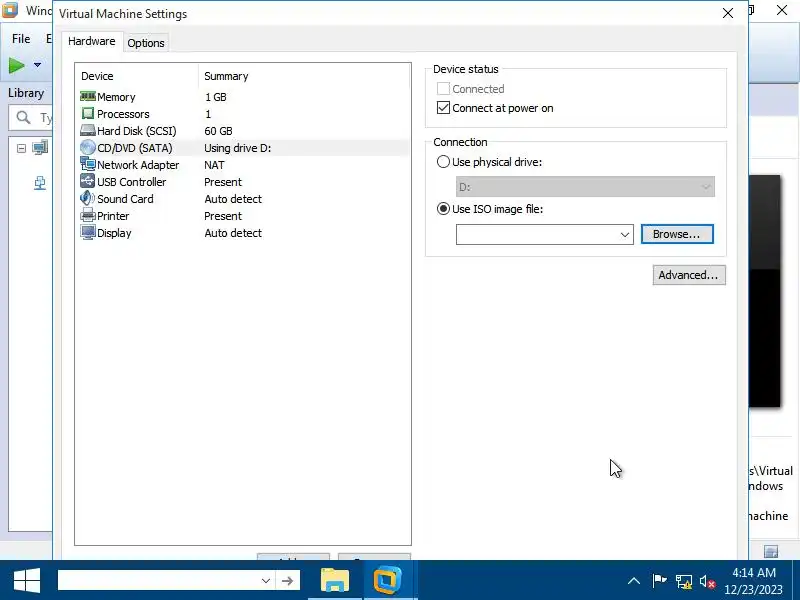
Task: Select the USB Controller row label
Action: (132, 182)
